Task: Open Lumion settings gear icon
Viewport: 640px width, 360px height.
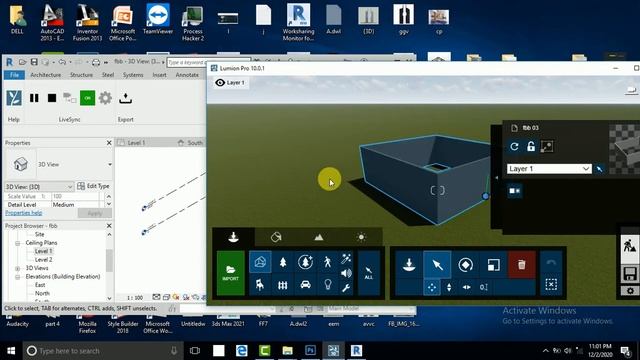Action: coord(630,291)
